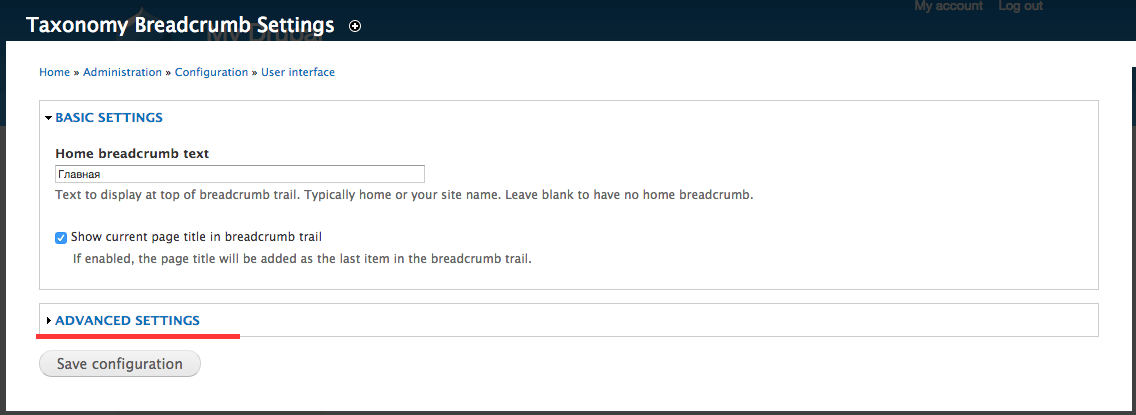Click the help text starting 'Text to display at top'
The image size is (1136, 415).
[405, 196]
